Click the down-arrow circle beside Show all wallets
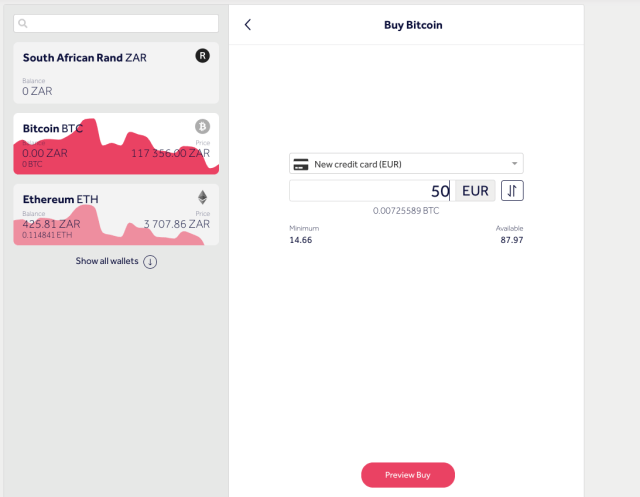The height and width of the screenshot is (497, 640). [x=150, y=261]
